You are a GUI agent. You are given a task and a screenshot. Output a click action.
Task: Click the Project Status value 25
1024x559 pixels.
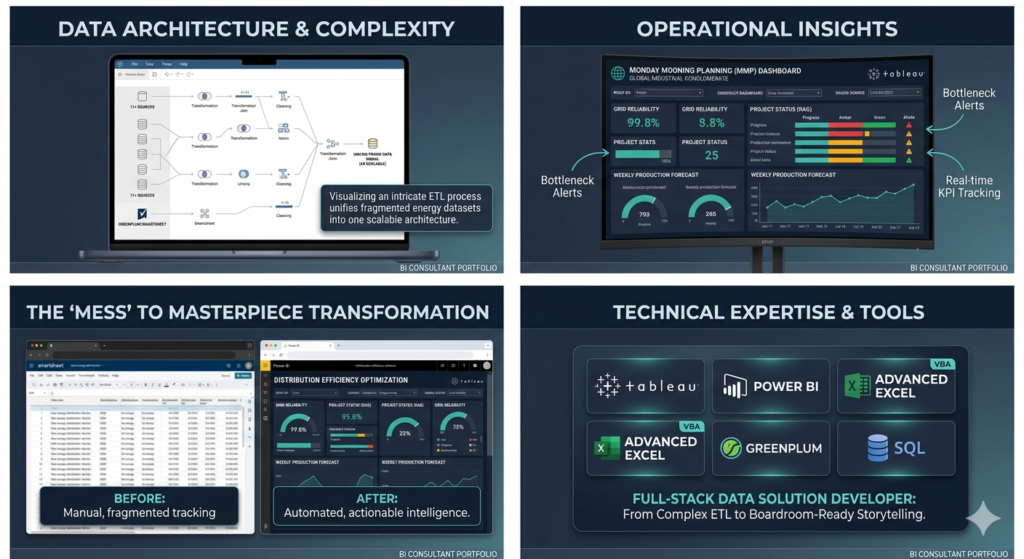(711, 155)
